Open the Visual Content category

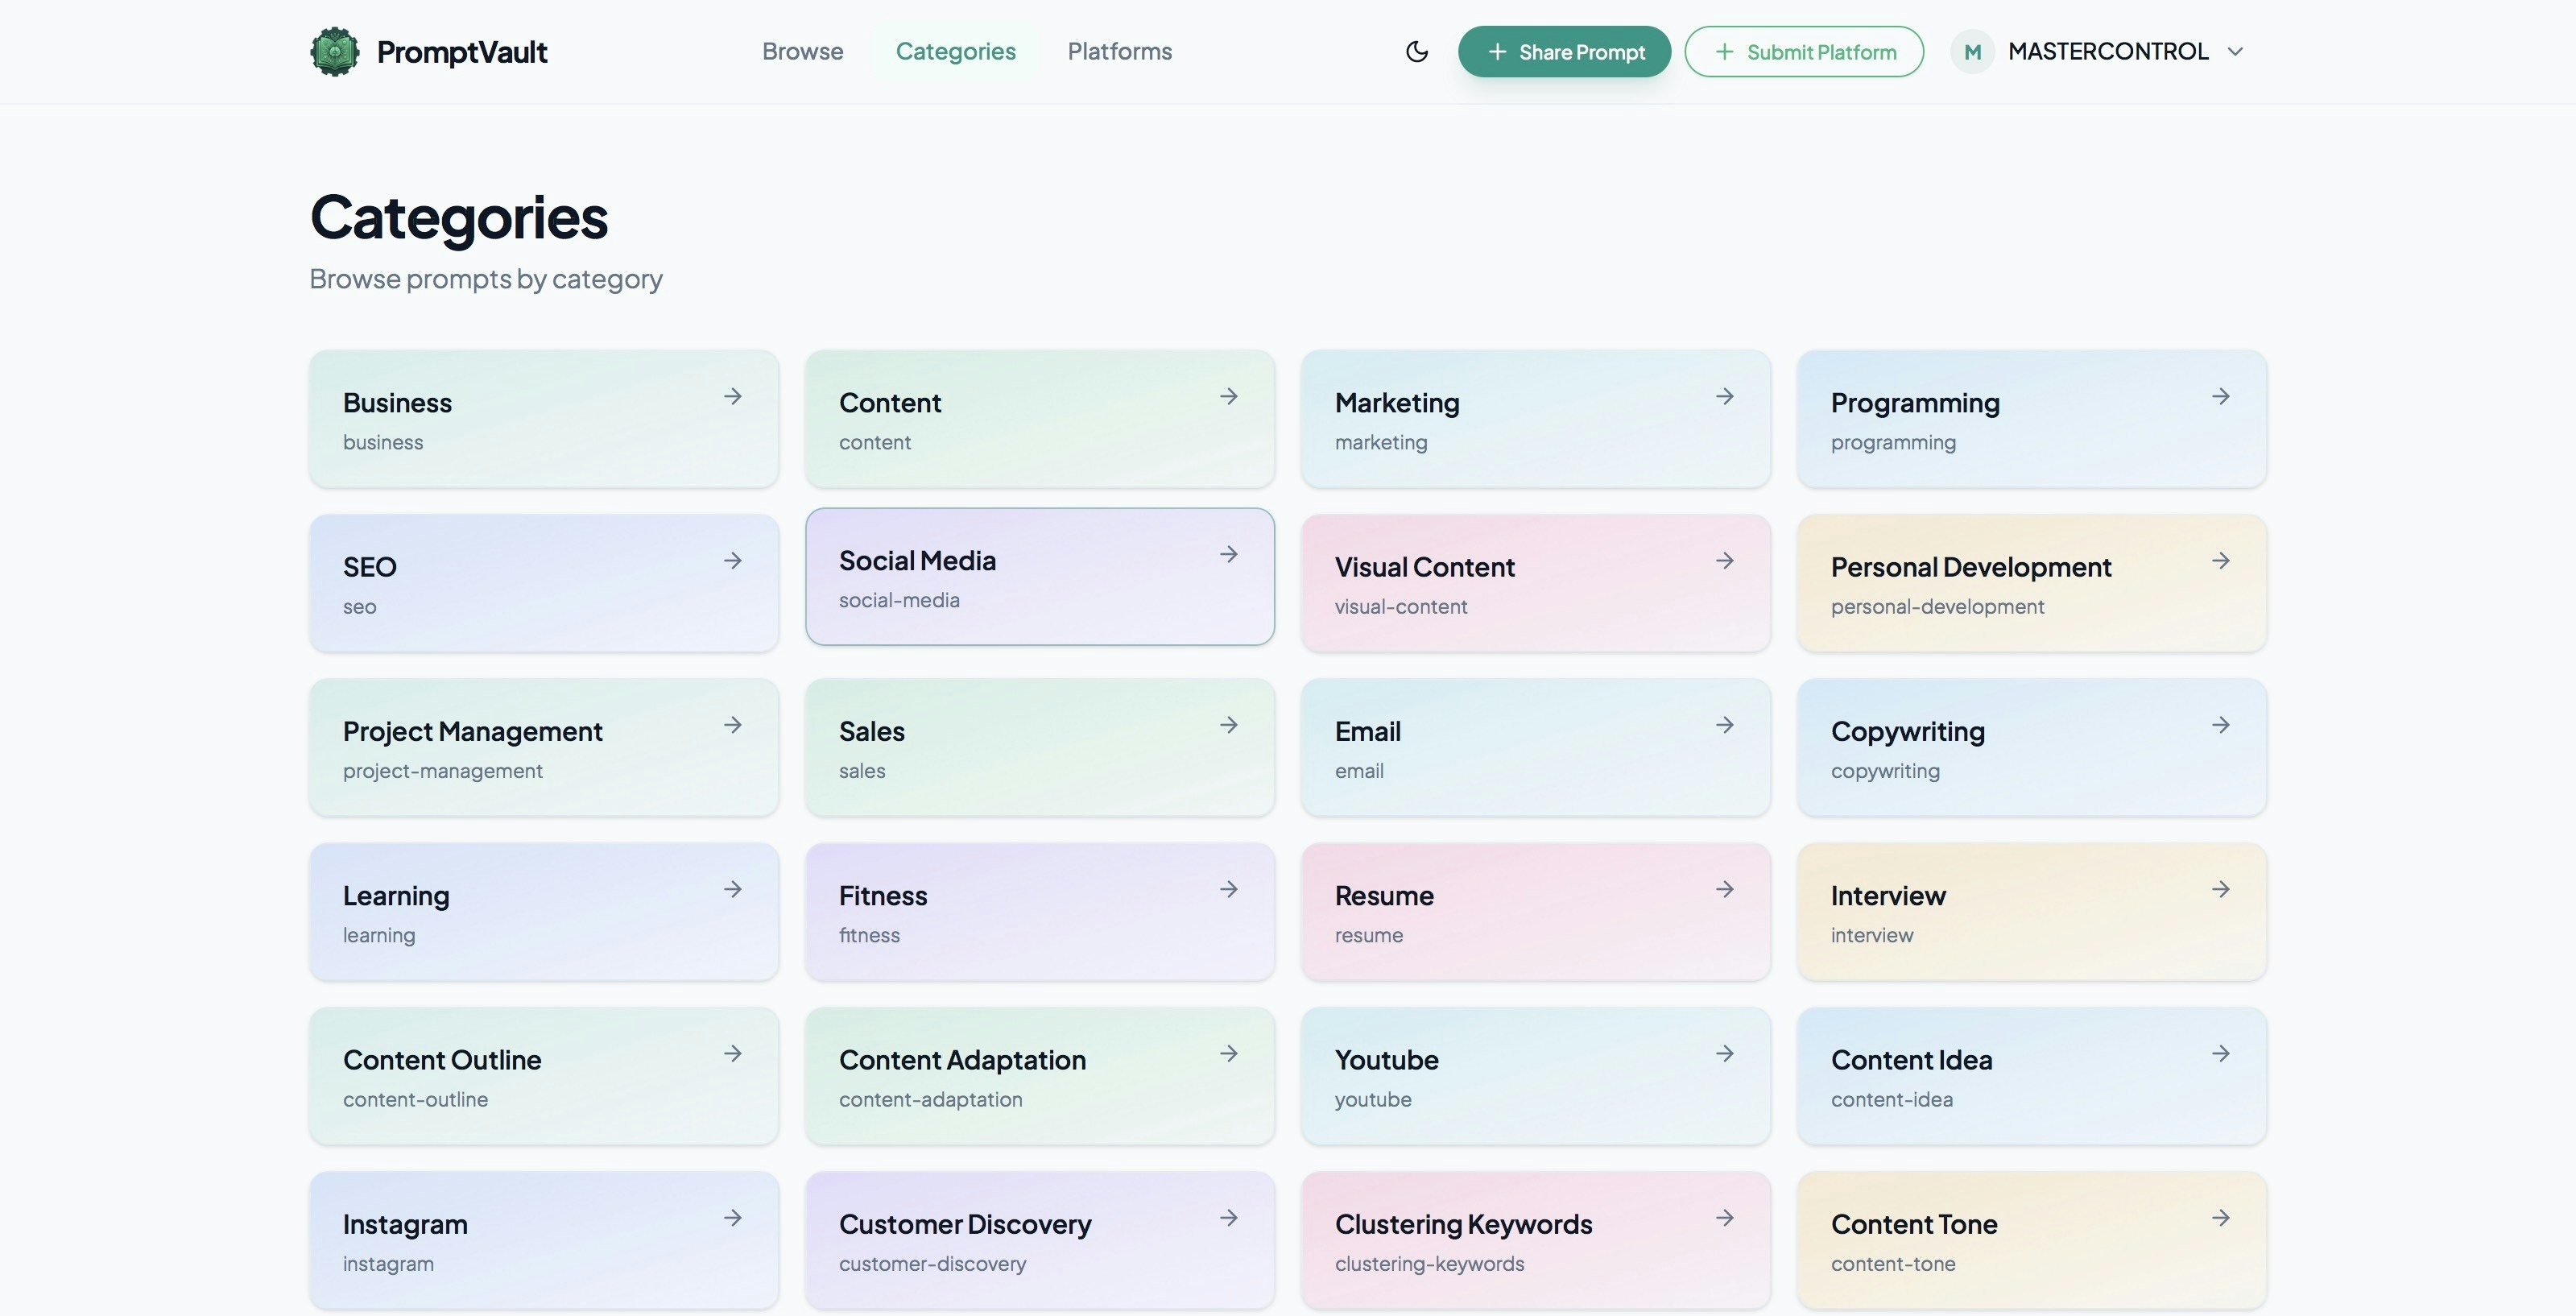click(1535, 583)
